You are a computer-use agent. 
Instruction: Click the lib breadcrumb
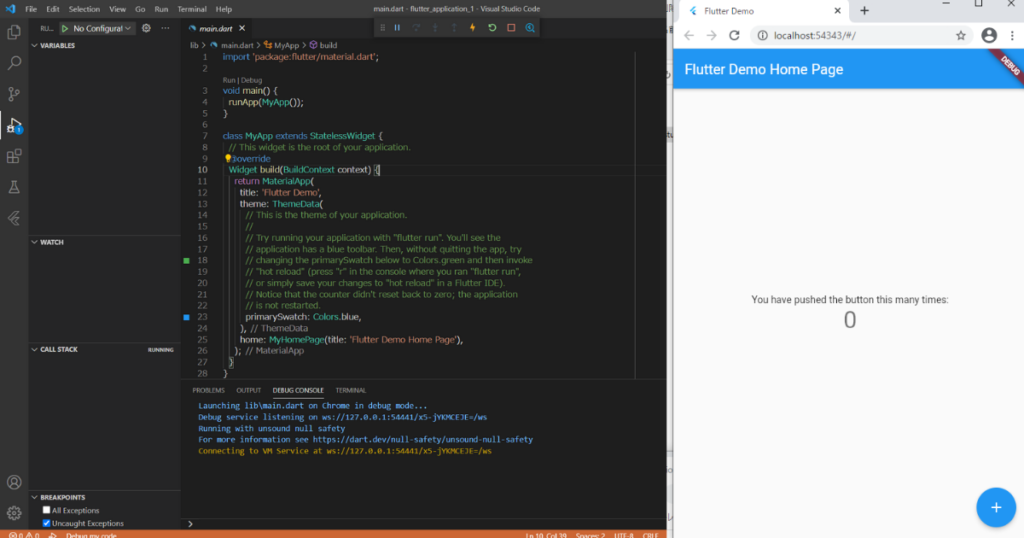point(194,45)
